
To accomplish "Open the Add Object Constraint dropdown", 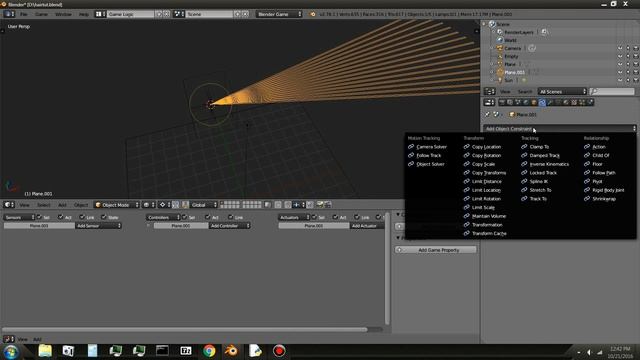I will tap(560, 129).
